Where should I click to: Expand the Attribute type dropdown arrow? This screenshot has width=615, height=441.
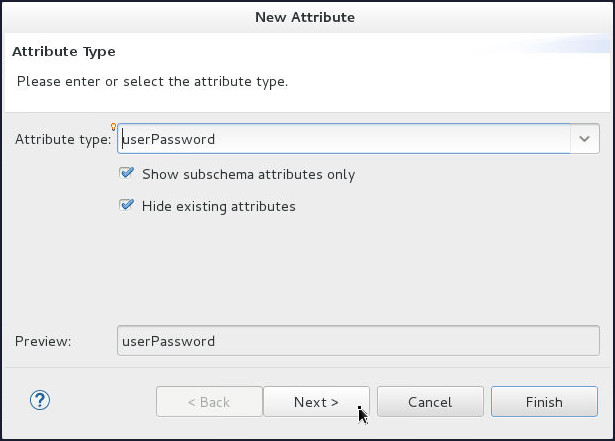585,139
